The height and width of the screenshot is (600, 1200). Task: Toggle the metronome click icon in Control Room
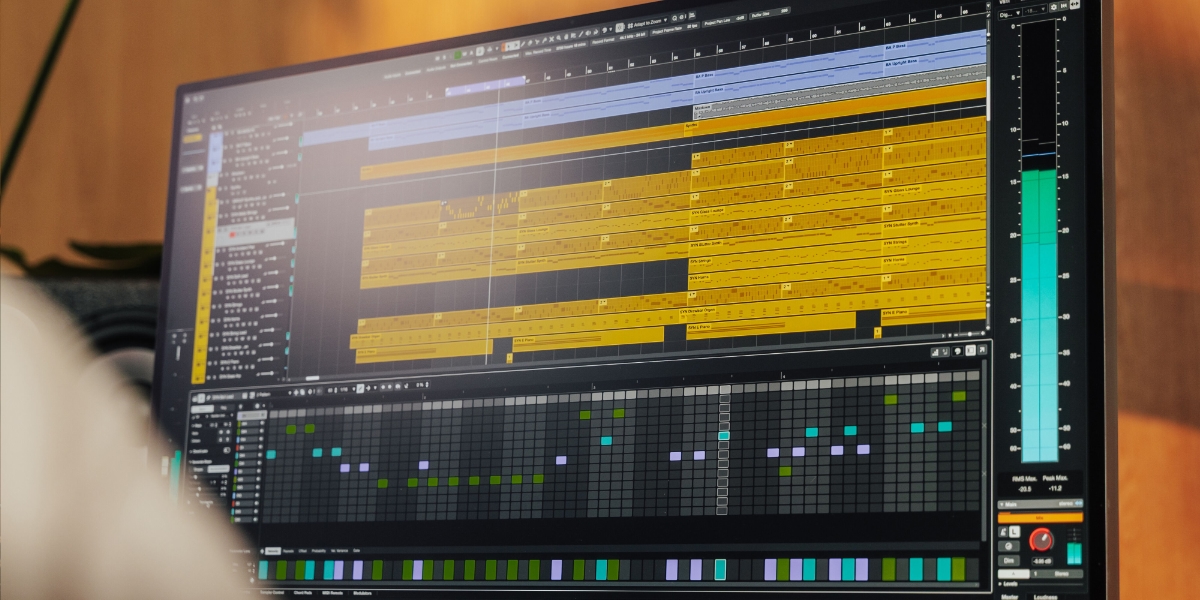(1003, 532)
